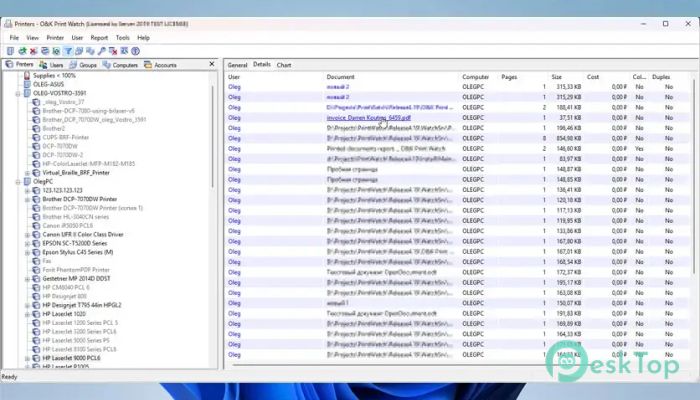
Task: Click the printer icon beside Virtual_Braille_BRF_Printer
Action: click(36, 172)
